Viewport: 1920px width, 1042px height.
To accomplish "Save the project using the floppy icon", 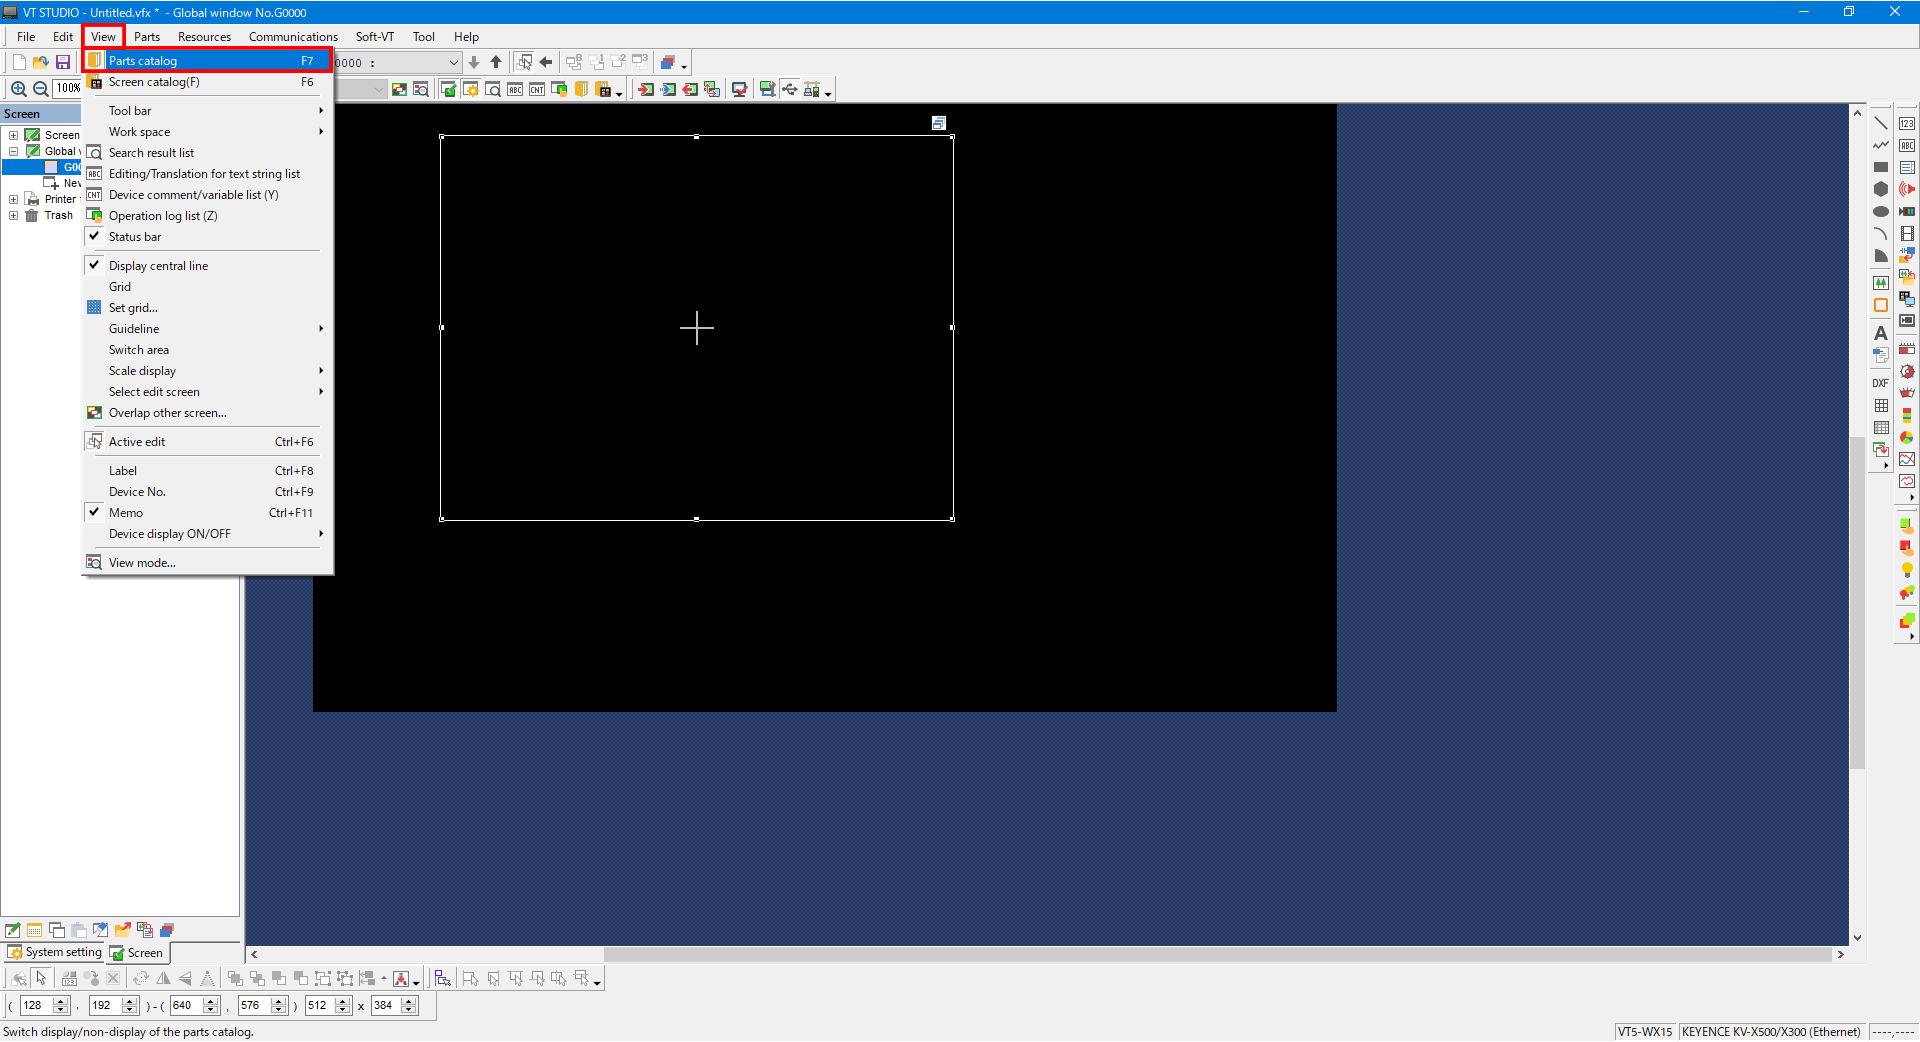I will click(x=63, y=62).
